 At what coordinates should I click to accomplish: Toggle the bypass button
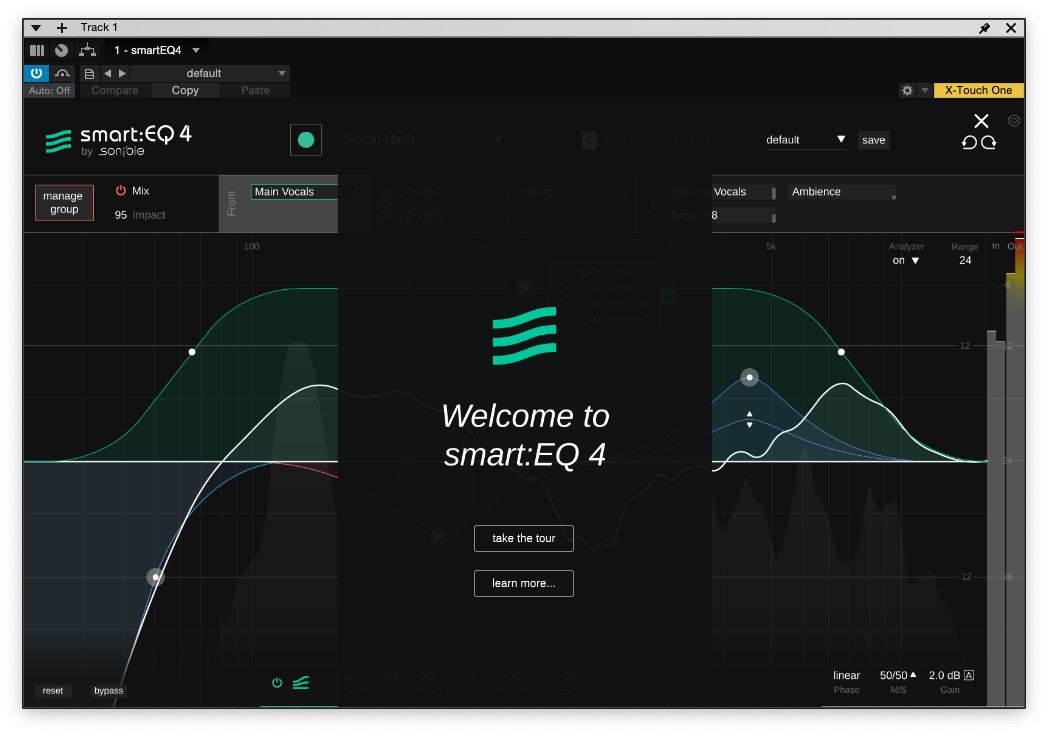108,691
